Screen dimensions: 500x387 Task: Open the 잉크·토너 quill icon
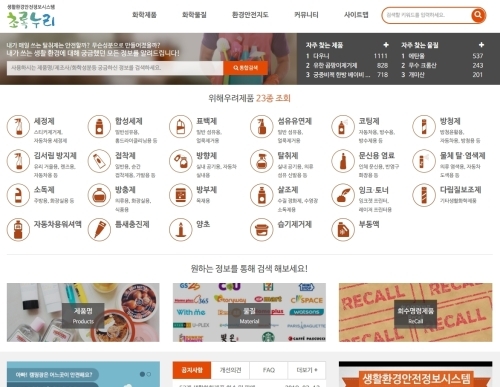(343, 195)
